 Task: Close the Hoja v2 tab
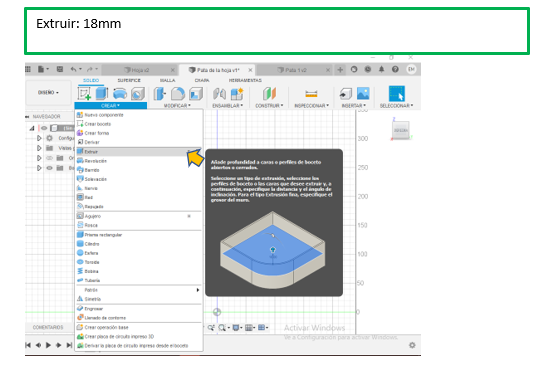click(x=173, y=70)
